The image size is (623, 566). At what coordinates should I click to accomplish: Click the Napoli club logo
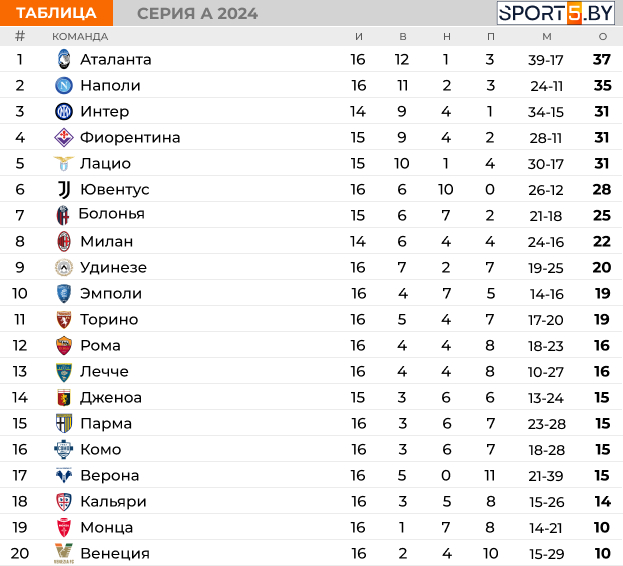coord(64,85)
